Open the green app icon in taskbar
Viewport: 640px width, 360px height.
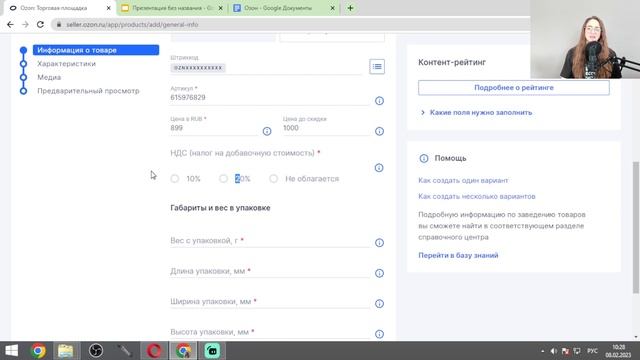212,351
